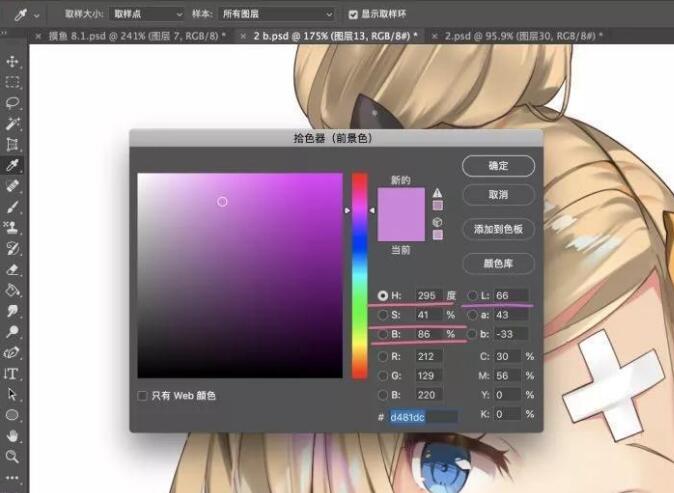Toggle the 显示取样环 checkbox
The height and width of the screenshot is (493, 674).
pyautogui.click(x=353, y=15)
